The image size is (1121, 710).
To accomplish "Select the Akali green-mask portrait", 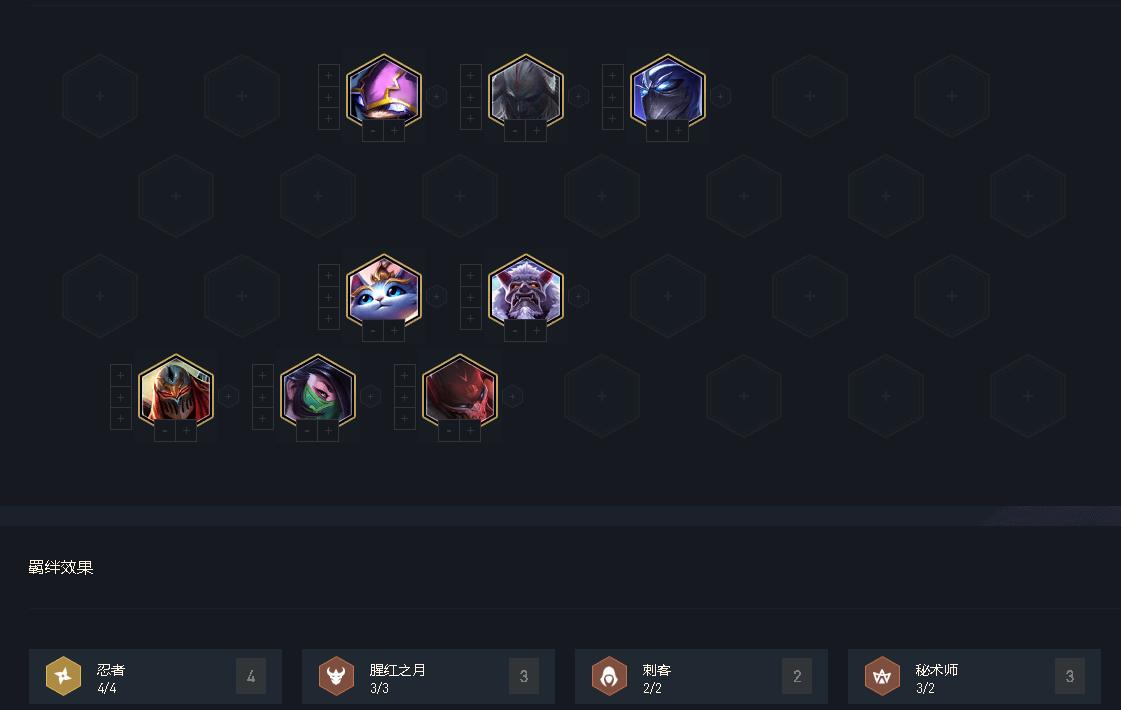I will [317, 393].
